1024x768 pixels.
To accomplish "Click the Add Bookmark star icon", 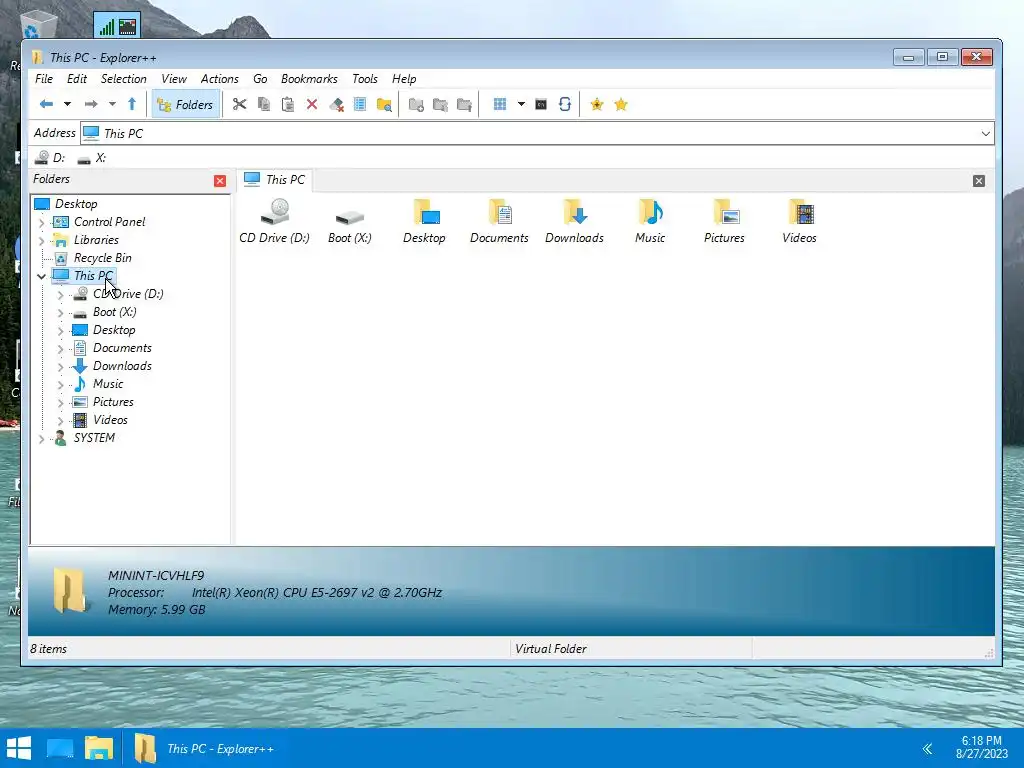I will pyautogui.click(x=597, y=104).
